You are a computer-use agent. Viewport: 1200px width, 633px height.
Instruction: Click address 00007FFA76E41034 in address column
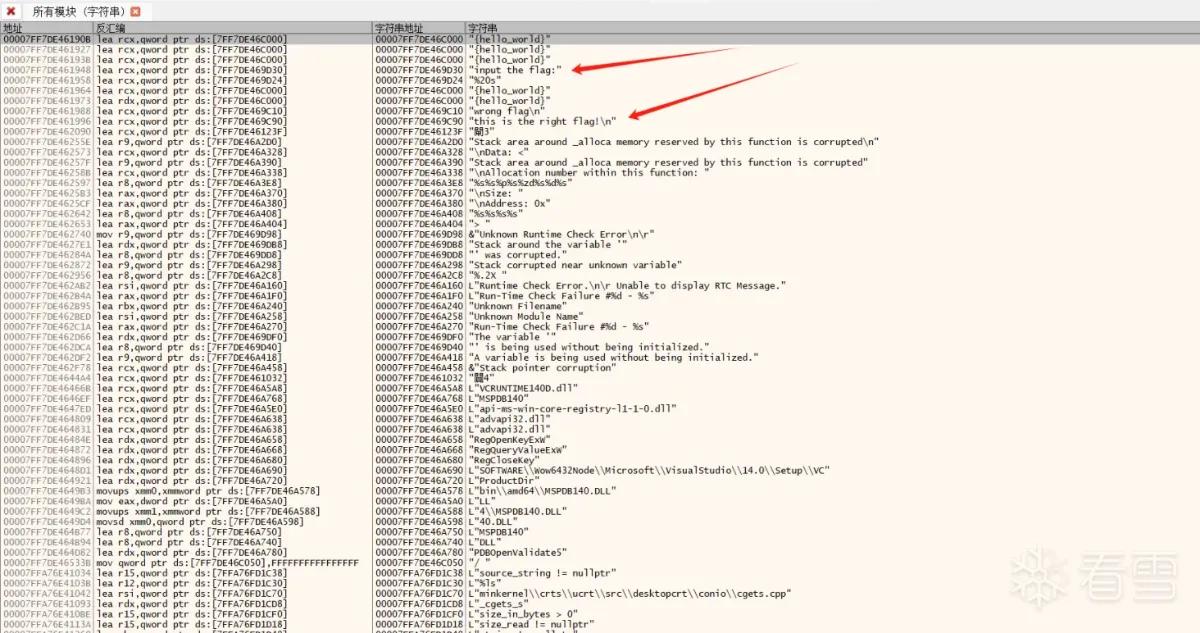click(x=47, y=573)
